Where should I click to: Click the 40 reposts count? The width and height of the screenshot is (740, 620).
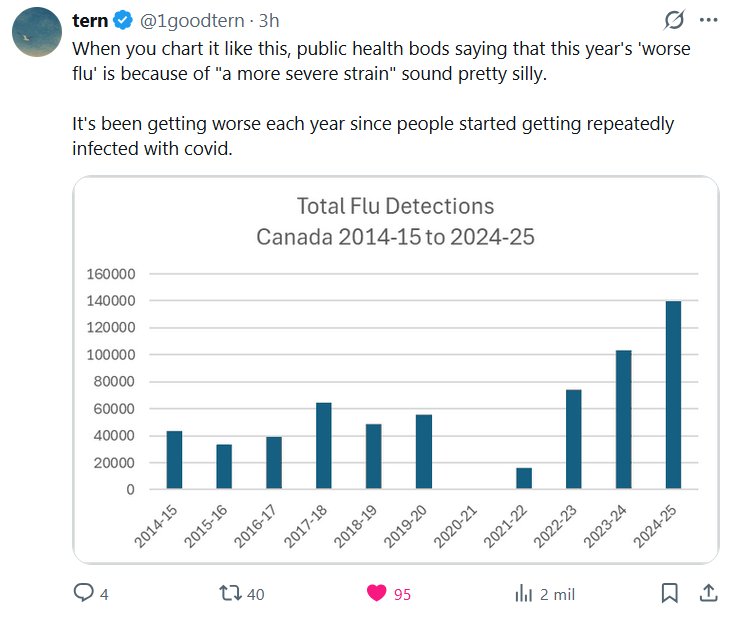coord(255,594)
